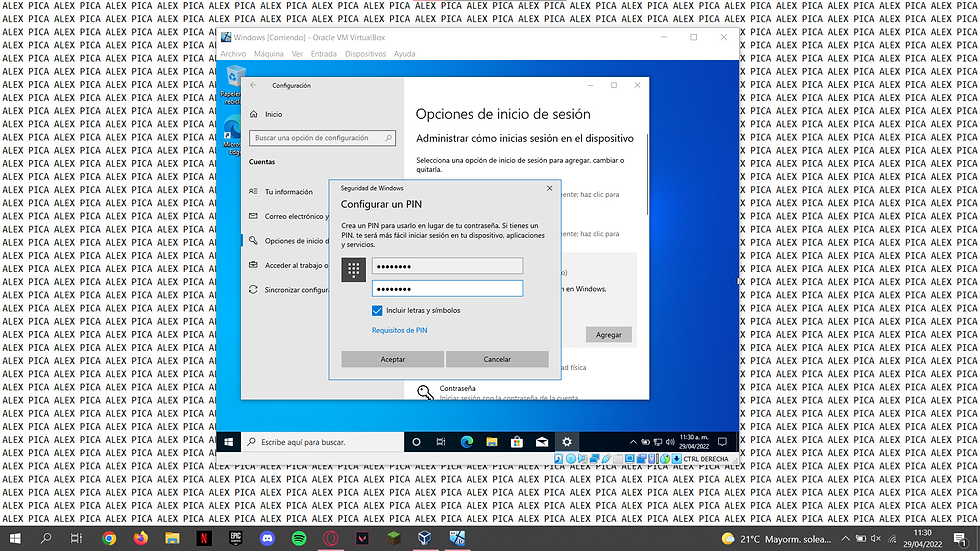This screenshot has width=980, height=551.
Task: Open the guest Windows Start menu
Action: (229, 442)
